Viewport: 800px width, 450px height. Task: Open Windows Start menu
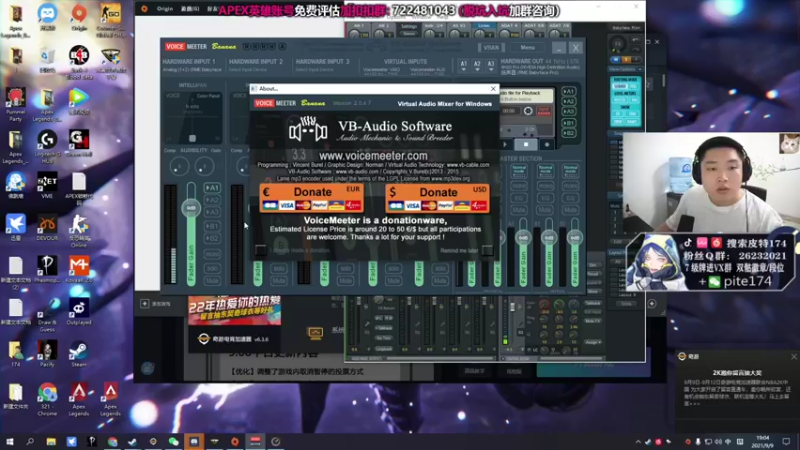[x=9, y=441]
